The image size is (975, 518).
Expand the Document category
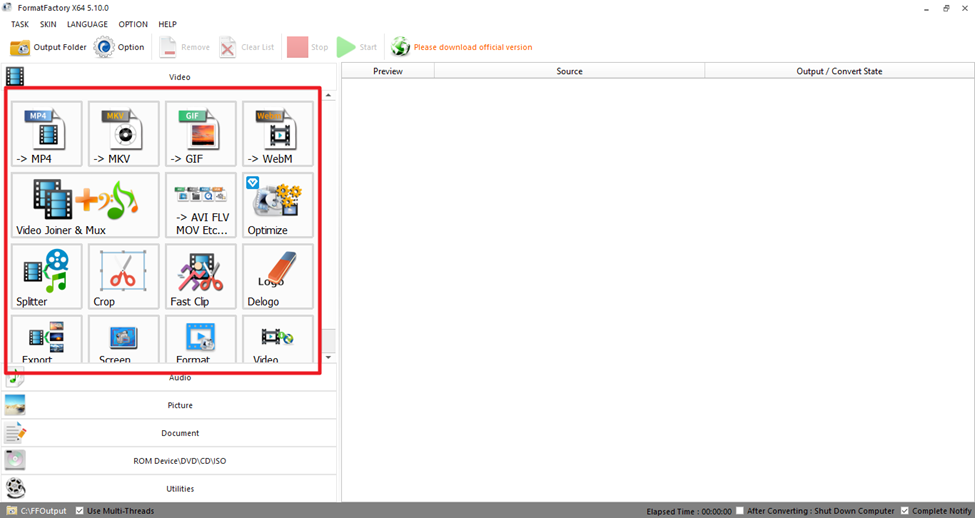[169, 433]
